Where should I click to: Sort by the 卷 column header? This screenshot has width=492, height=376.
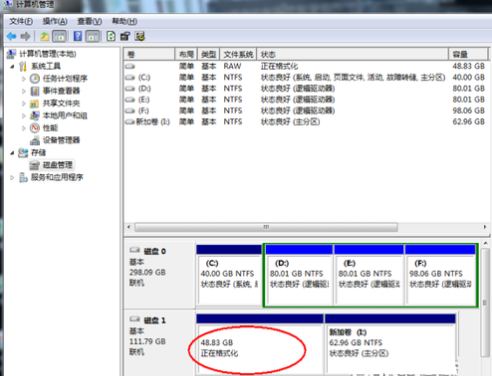(149, 54)
